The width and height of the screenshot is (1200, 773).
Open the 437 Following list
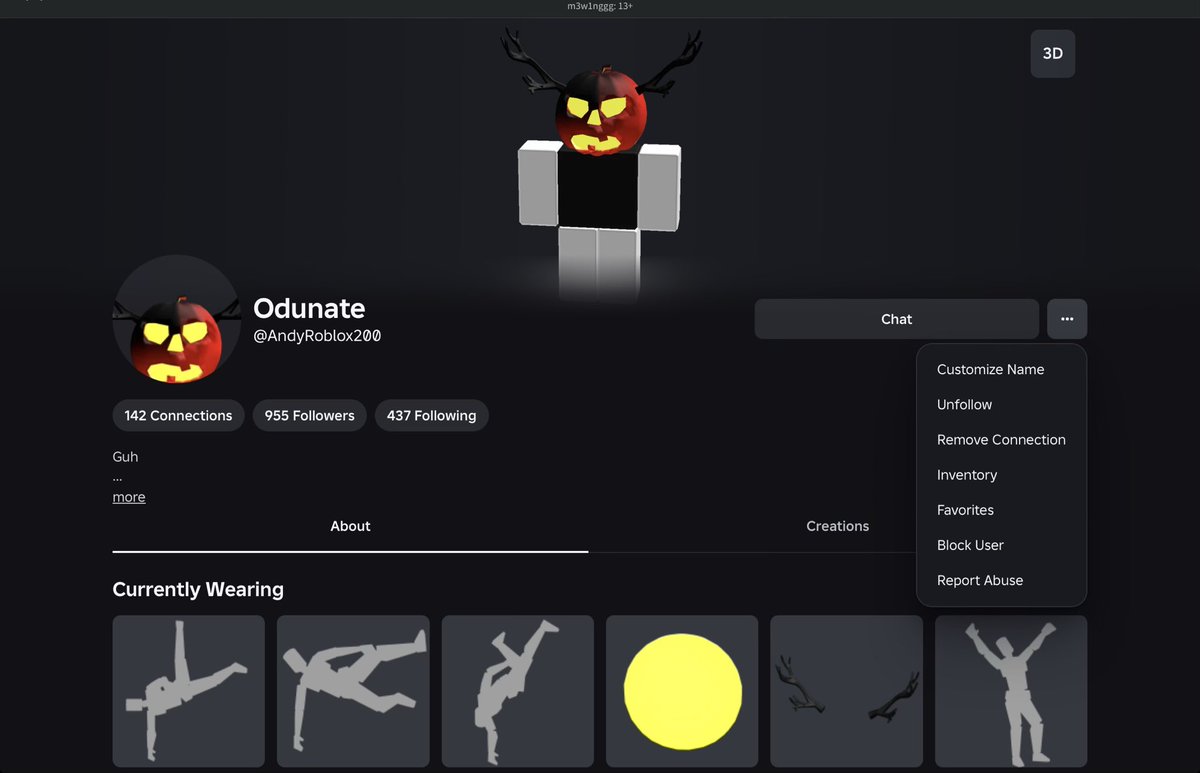431,415
